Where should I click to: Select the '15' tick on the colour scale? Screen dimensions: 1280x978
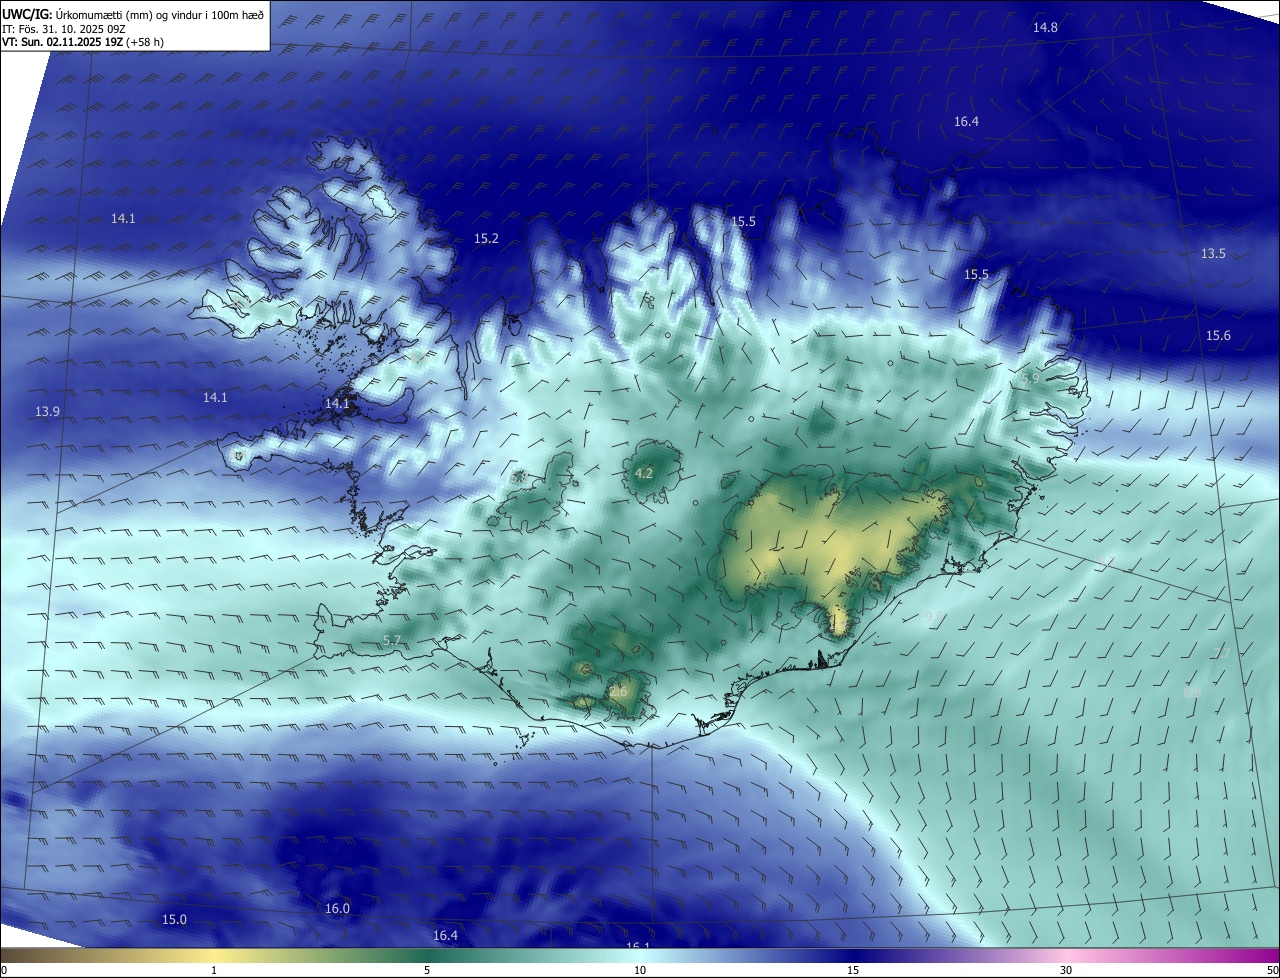point(853,970)
